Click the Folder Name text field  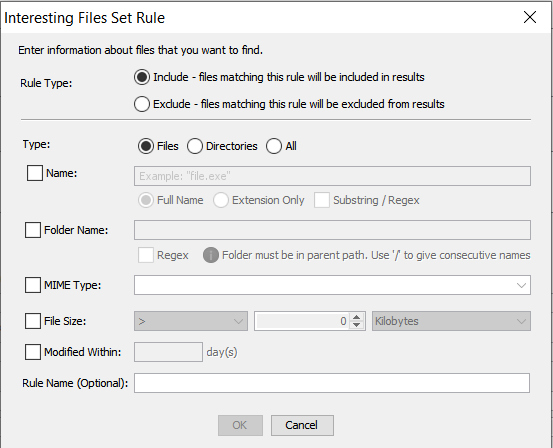coord(332,230)
